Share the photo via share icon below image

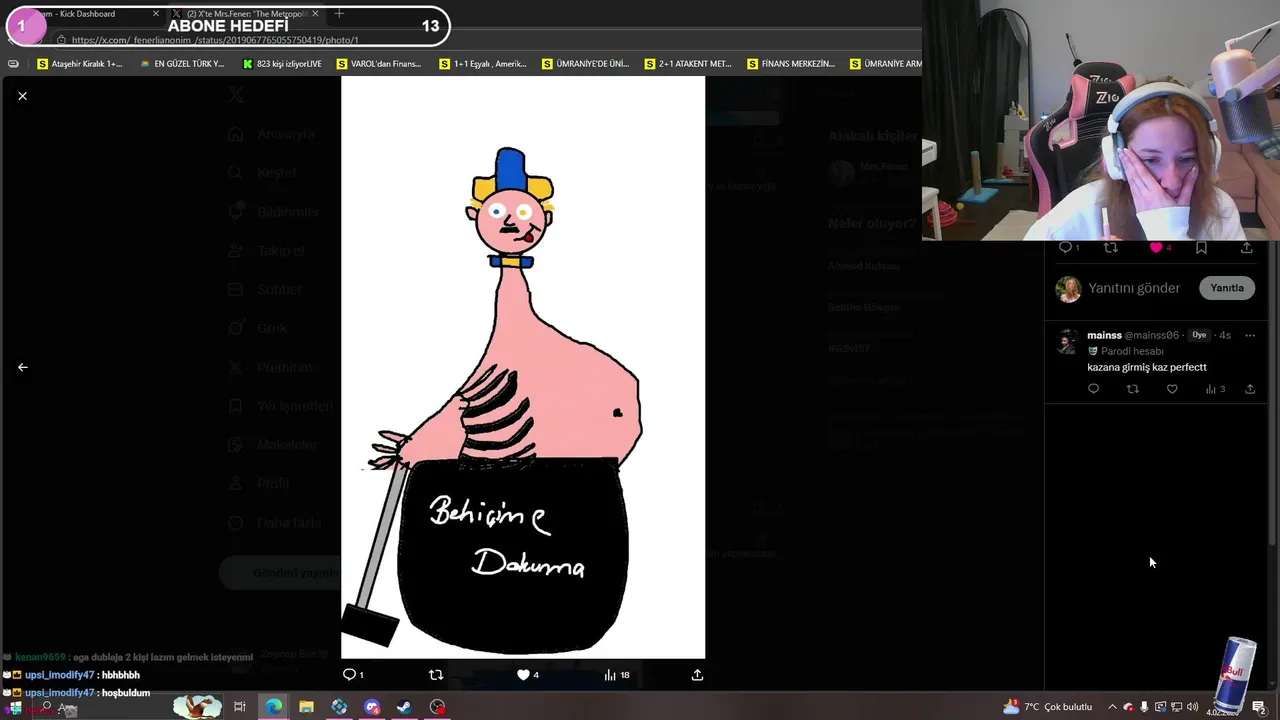pyautogui.click(x=697, y=675)
